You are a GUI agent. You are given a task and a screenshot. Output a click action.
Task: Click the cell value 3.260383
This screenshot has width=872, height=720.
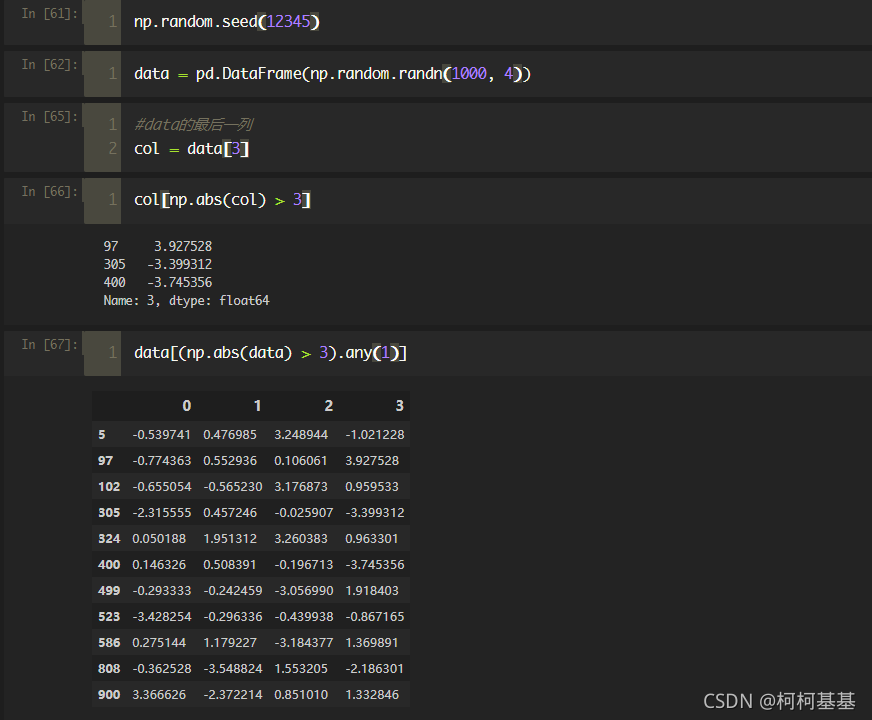pos(301,539)
